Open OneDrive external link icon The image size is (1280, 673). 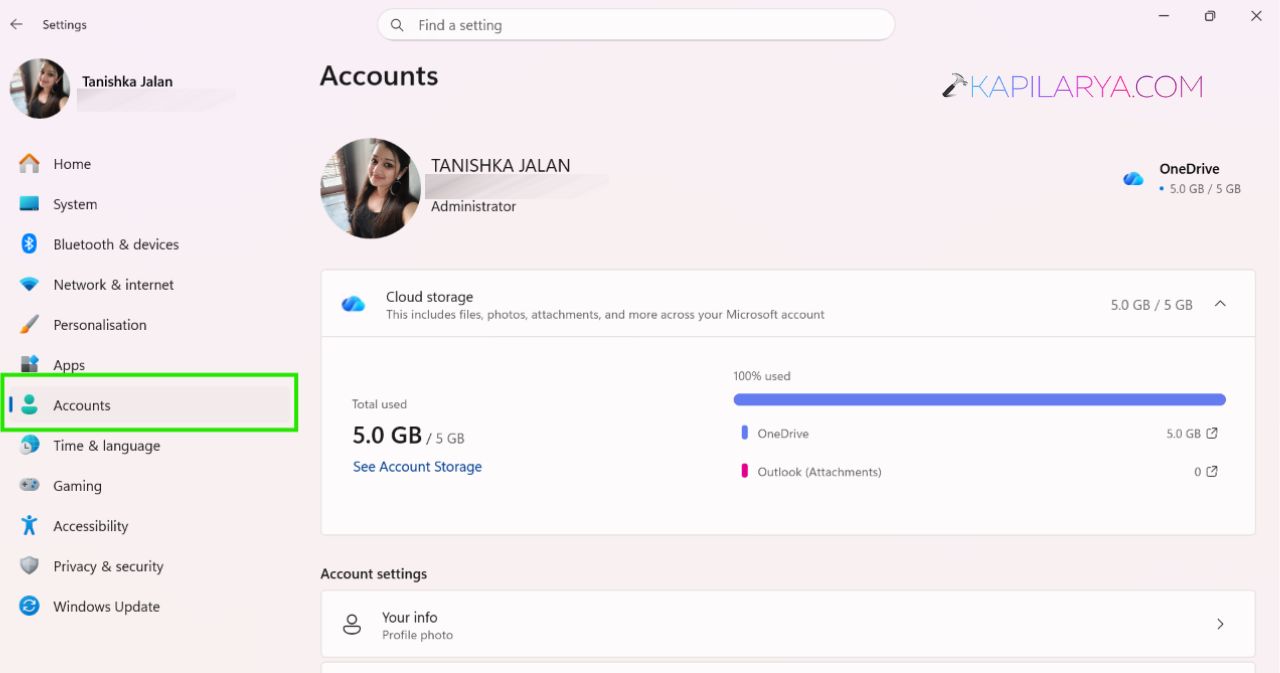click(x=1212, y=433)
